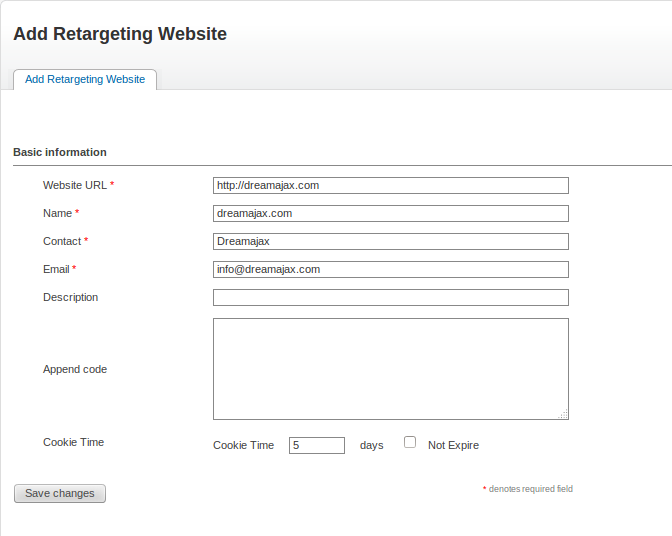The height and width of the screenshot is (536, 672).
Task: Focus the empty Description field
Action: [390, 297]
